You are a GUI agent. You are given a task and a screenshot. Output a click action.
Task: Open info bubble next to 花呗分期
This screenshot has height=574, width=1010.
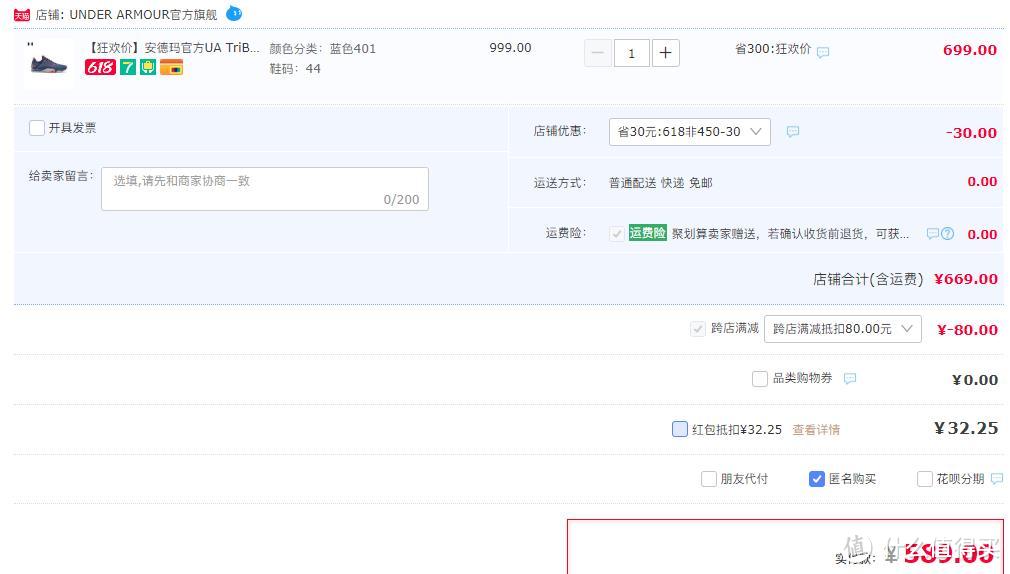pyautogui.click(x=997, y=479)
